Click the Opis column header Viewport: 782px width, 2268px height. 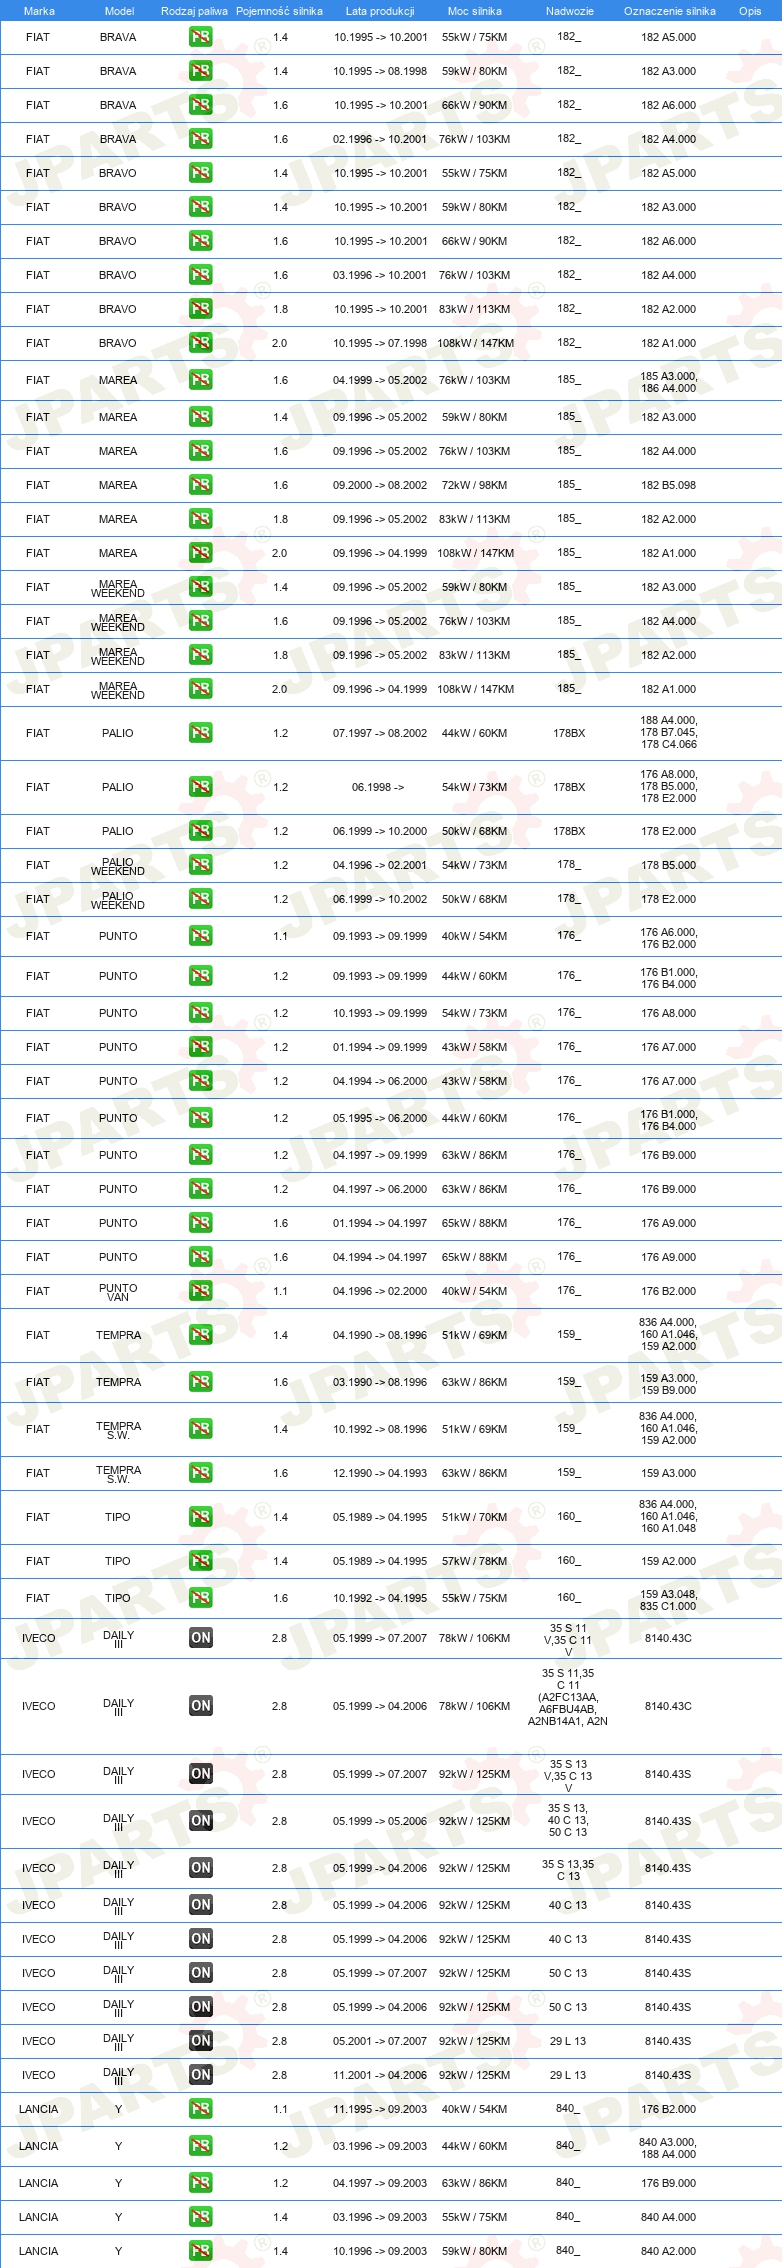tap(750, 11)
